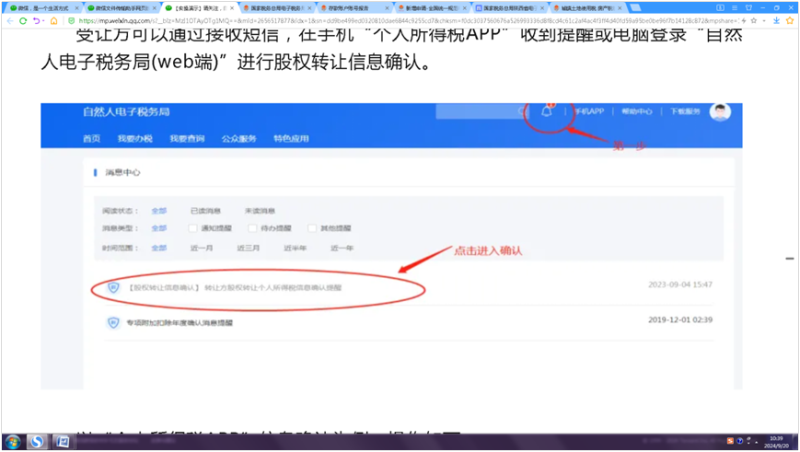Filter messages by 未读消息

[260, 211]
